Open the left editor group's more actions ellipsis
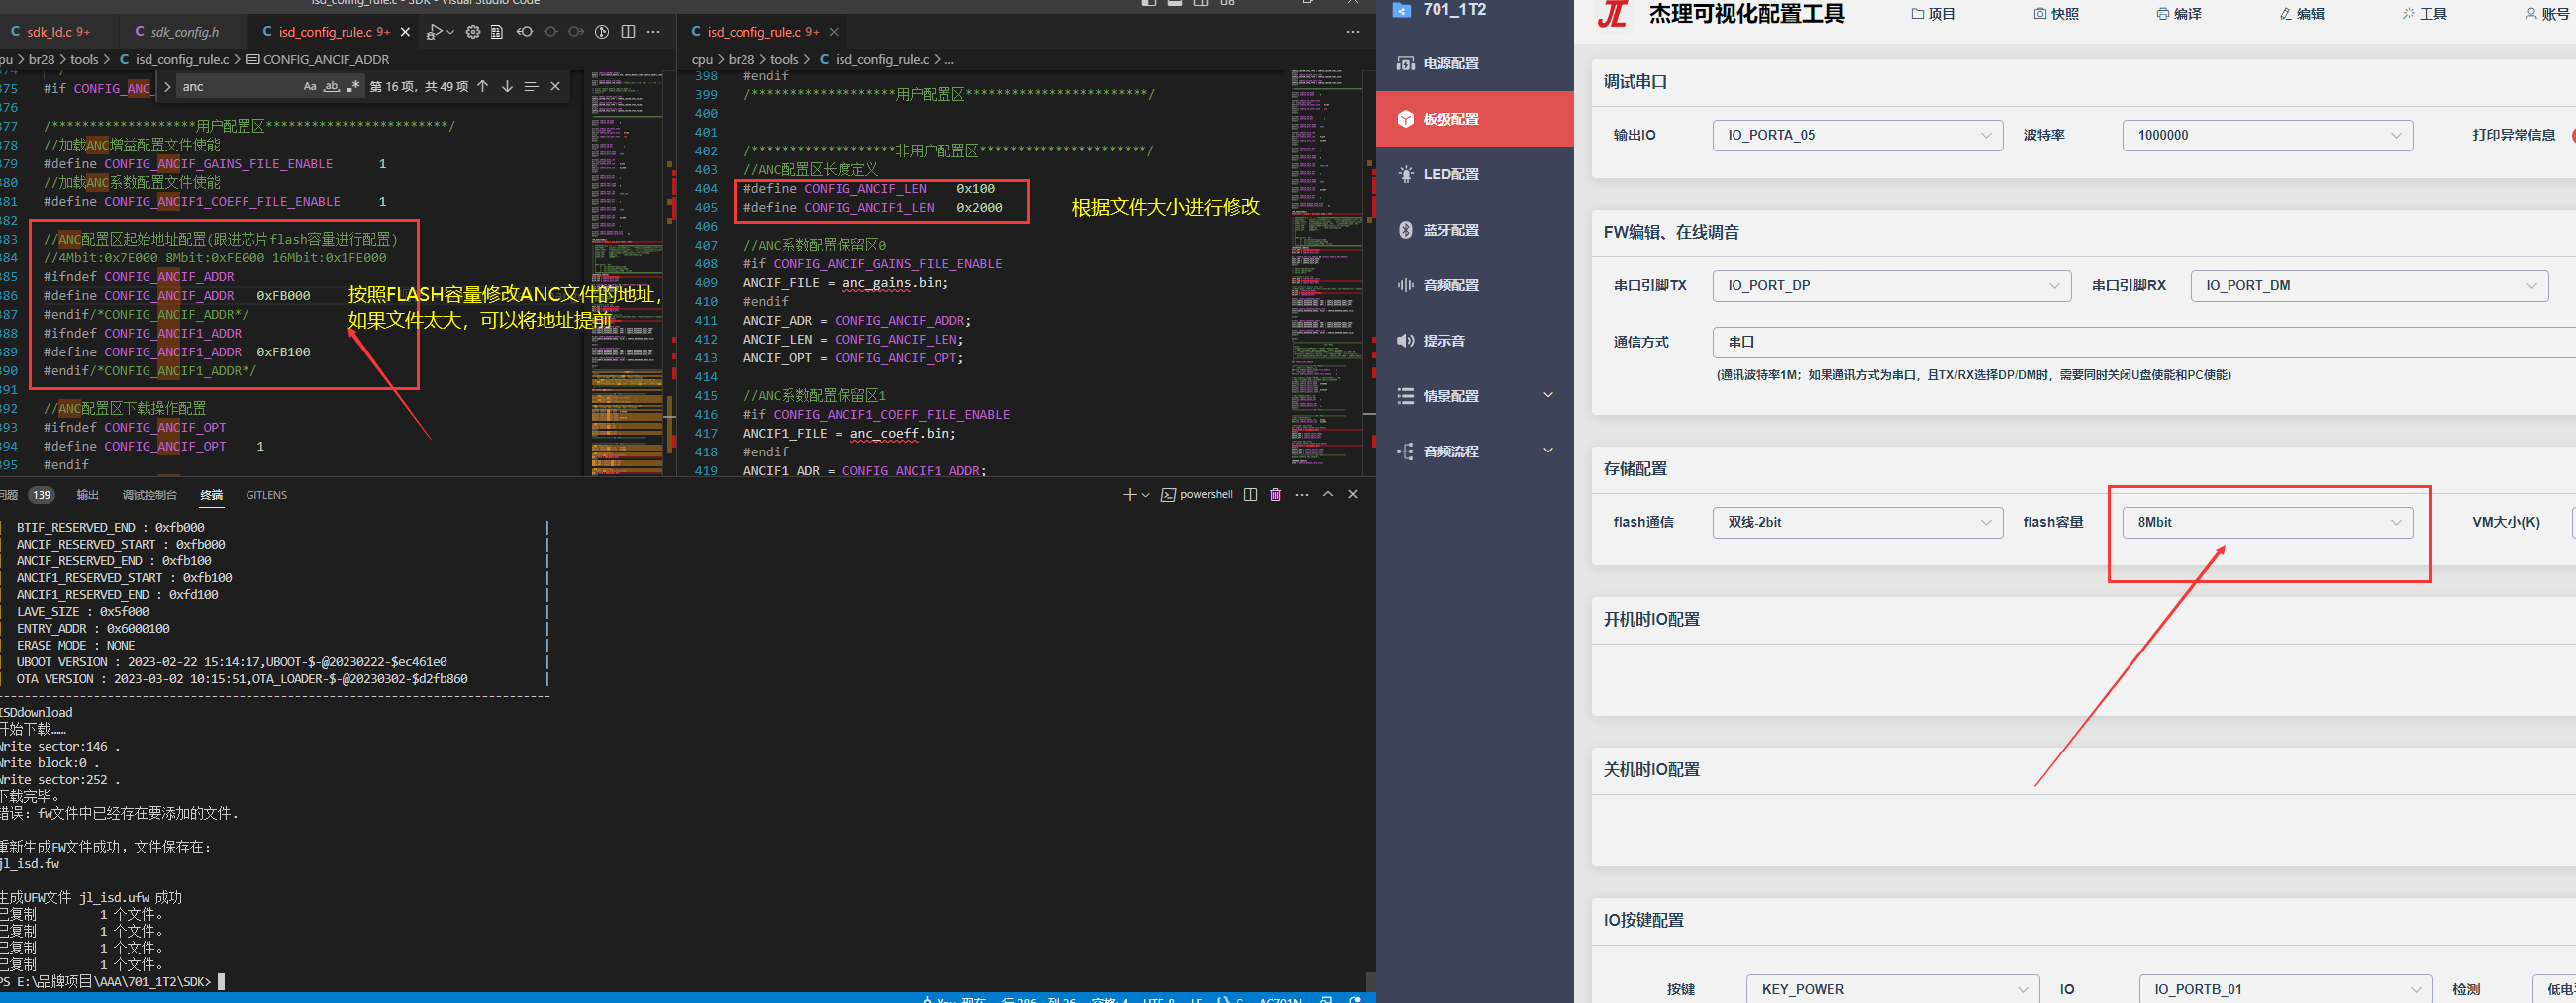This screenshot has height=1003, width=2576. point(654,32)
